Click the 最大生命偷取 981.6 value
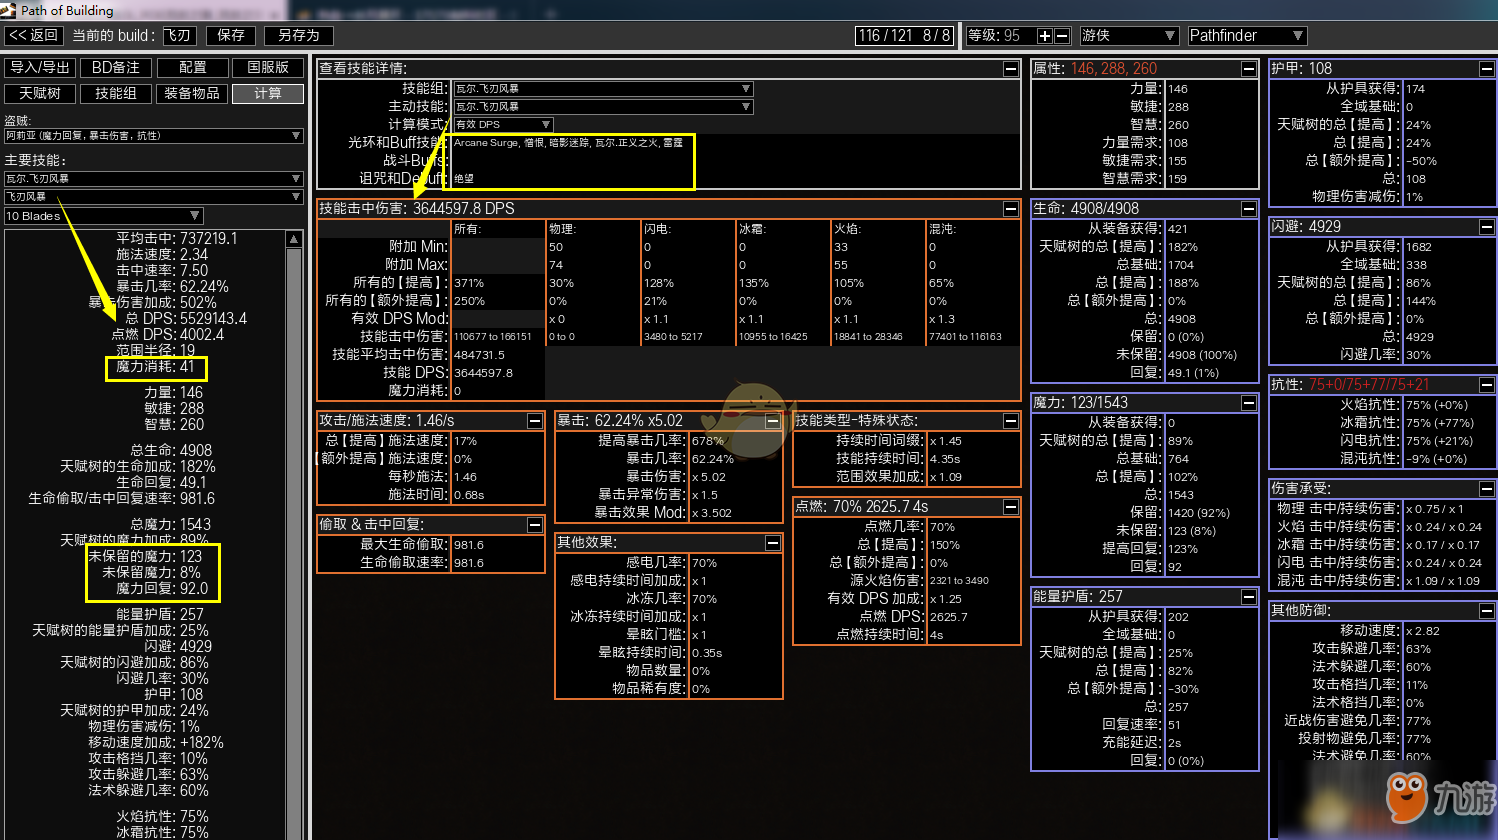Viewport: 1498px width, 840px height. 469,545
